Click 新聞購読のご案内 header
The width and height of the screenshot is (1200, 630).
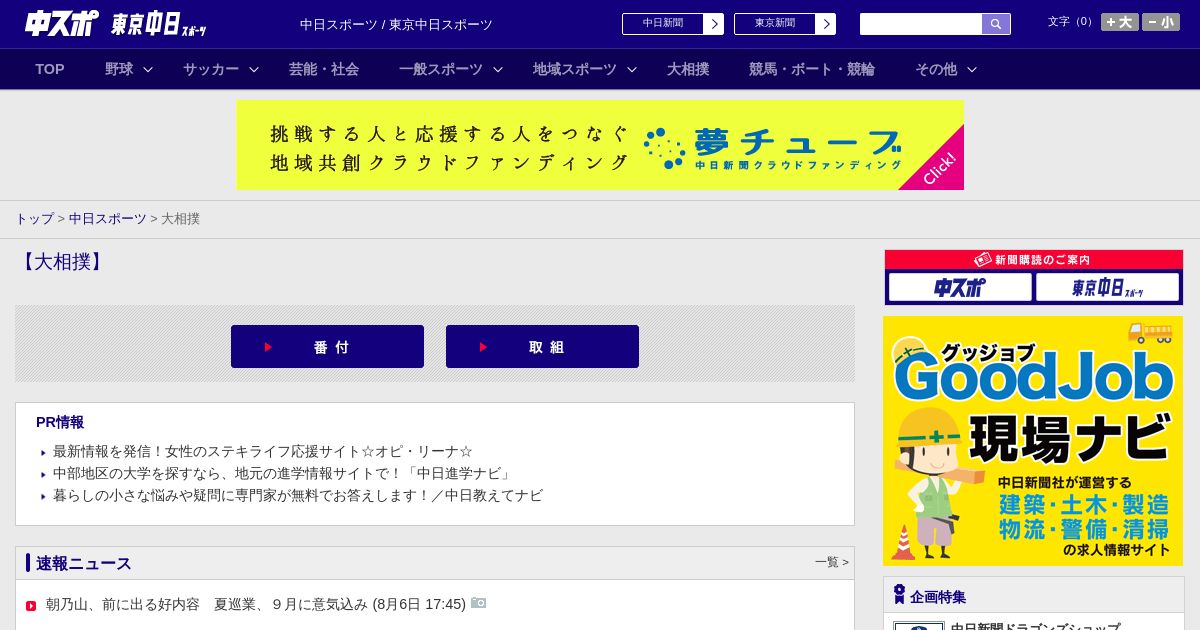coord(1034,259)
